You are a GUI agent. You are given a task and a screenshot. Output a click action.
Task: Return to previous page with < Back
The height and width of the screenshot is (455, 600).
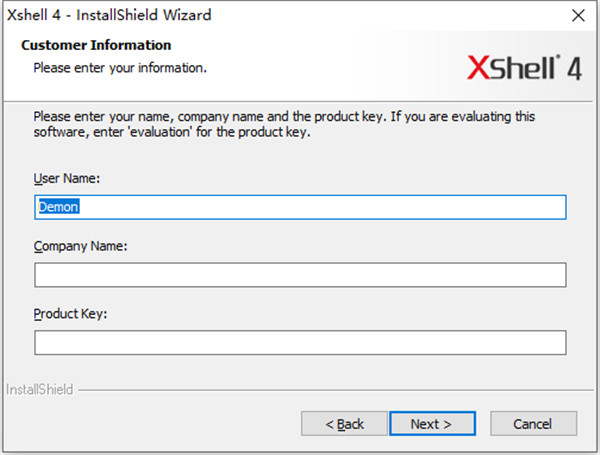[x=344, y=424]
